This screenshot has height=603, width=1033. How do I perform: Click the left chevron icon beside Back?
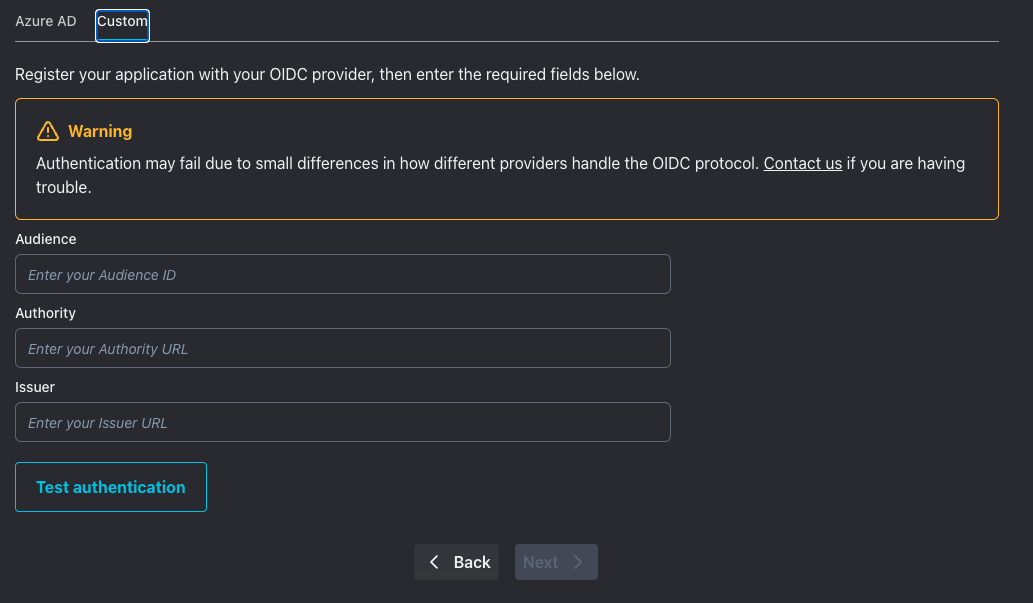pyautogui.click(x=434, y=562)
